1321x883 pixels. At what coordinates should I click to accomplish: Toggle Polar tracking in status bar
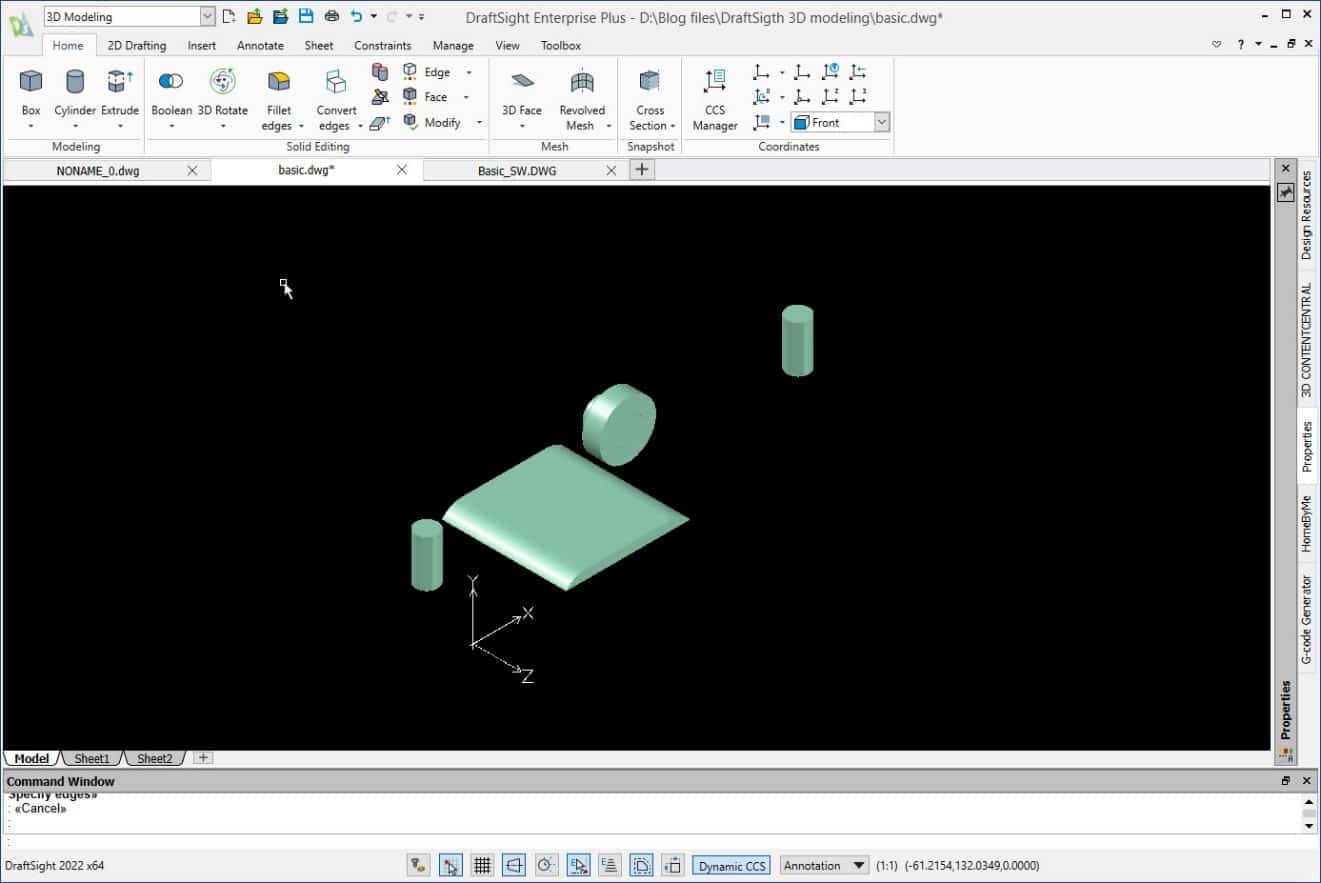(546, 865)
